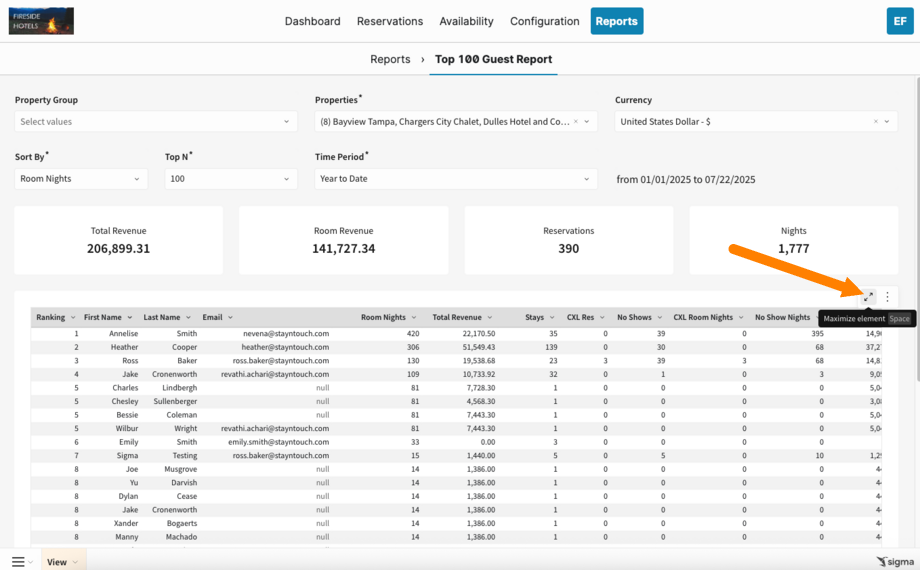Click the 19,538.68 total revenue cell
Screen dimensions: 920x570
tap(479, 360)
